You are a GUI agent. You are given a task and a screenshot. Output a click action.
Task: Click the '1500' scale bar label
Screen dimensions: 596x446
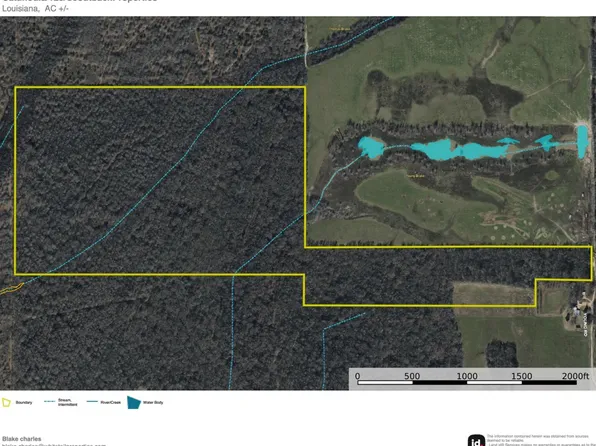point(522,376)
